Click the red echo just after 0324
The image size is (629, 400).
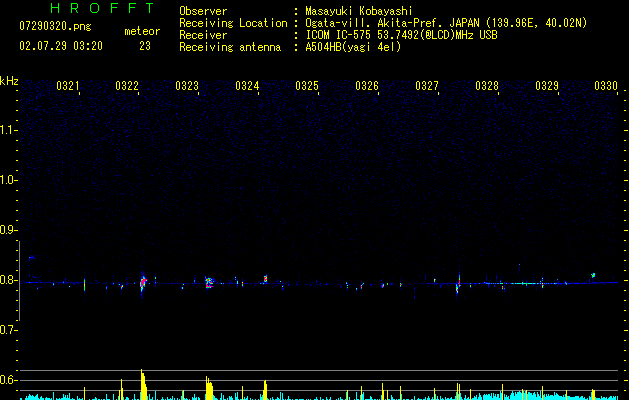(265, 278)
